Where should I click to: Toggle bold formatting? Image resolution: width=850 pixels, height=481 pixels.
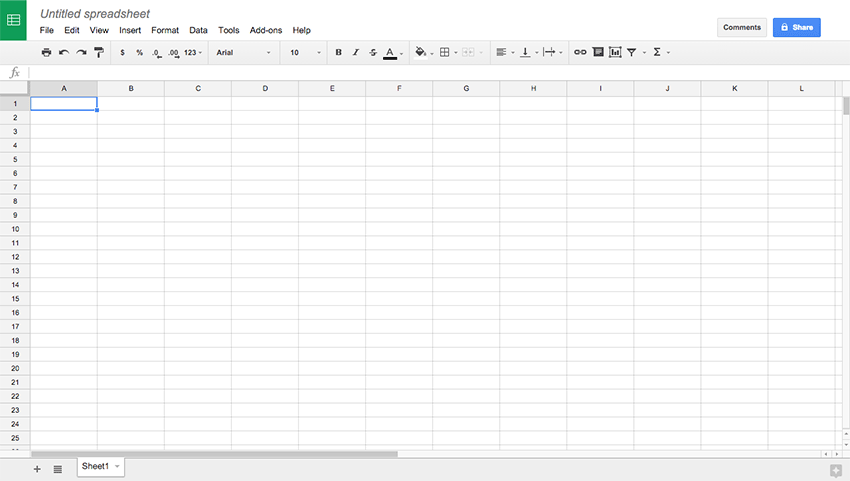[338, 53]
